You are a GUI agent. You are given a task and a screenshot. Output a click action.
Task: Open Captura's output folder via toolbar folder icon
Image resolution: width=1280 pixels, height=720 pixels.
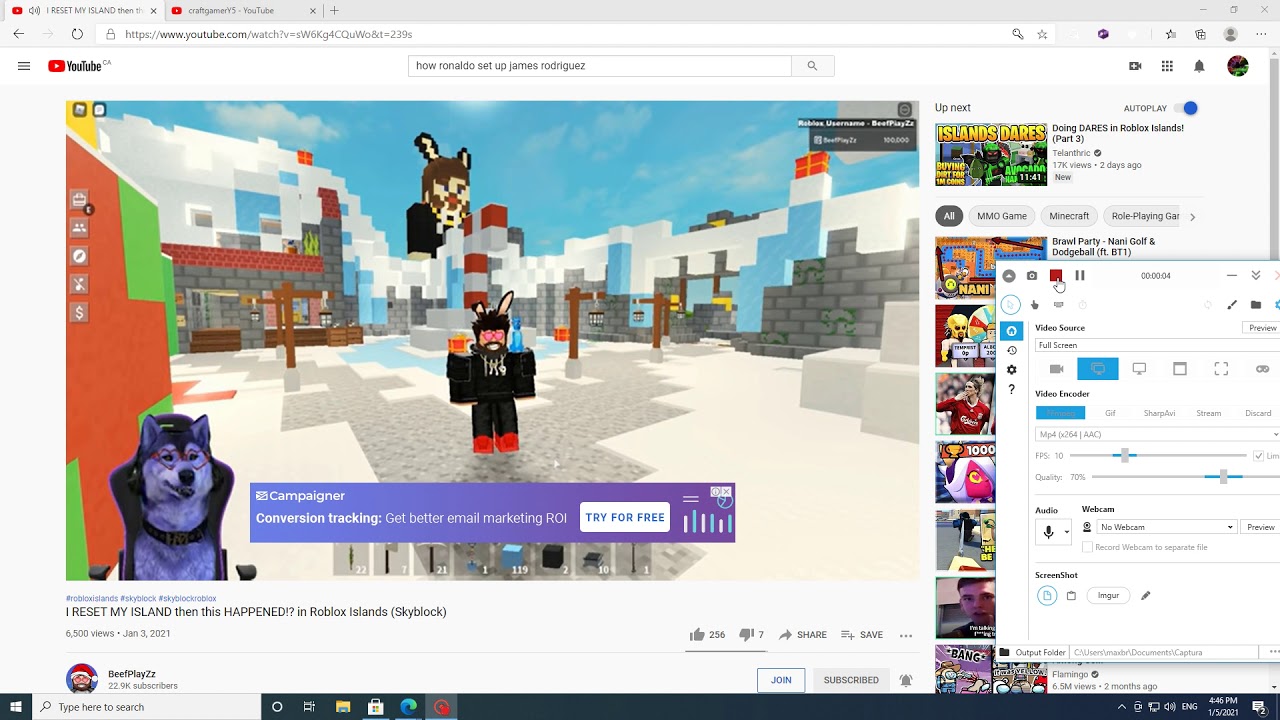tap(1256, 305)
